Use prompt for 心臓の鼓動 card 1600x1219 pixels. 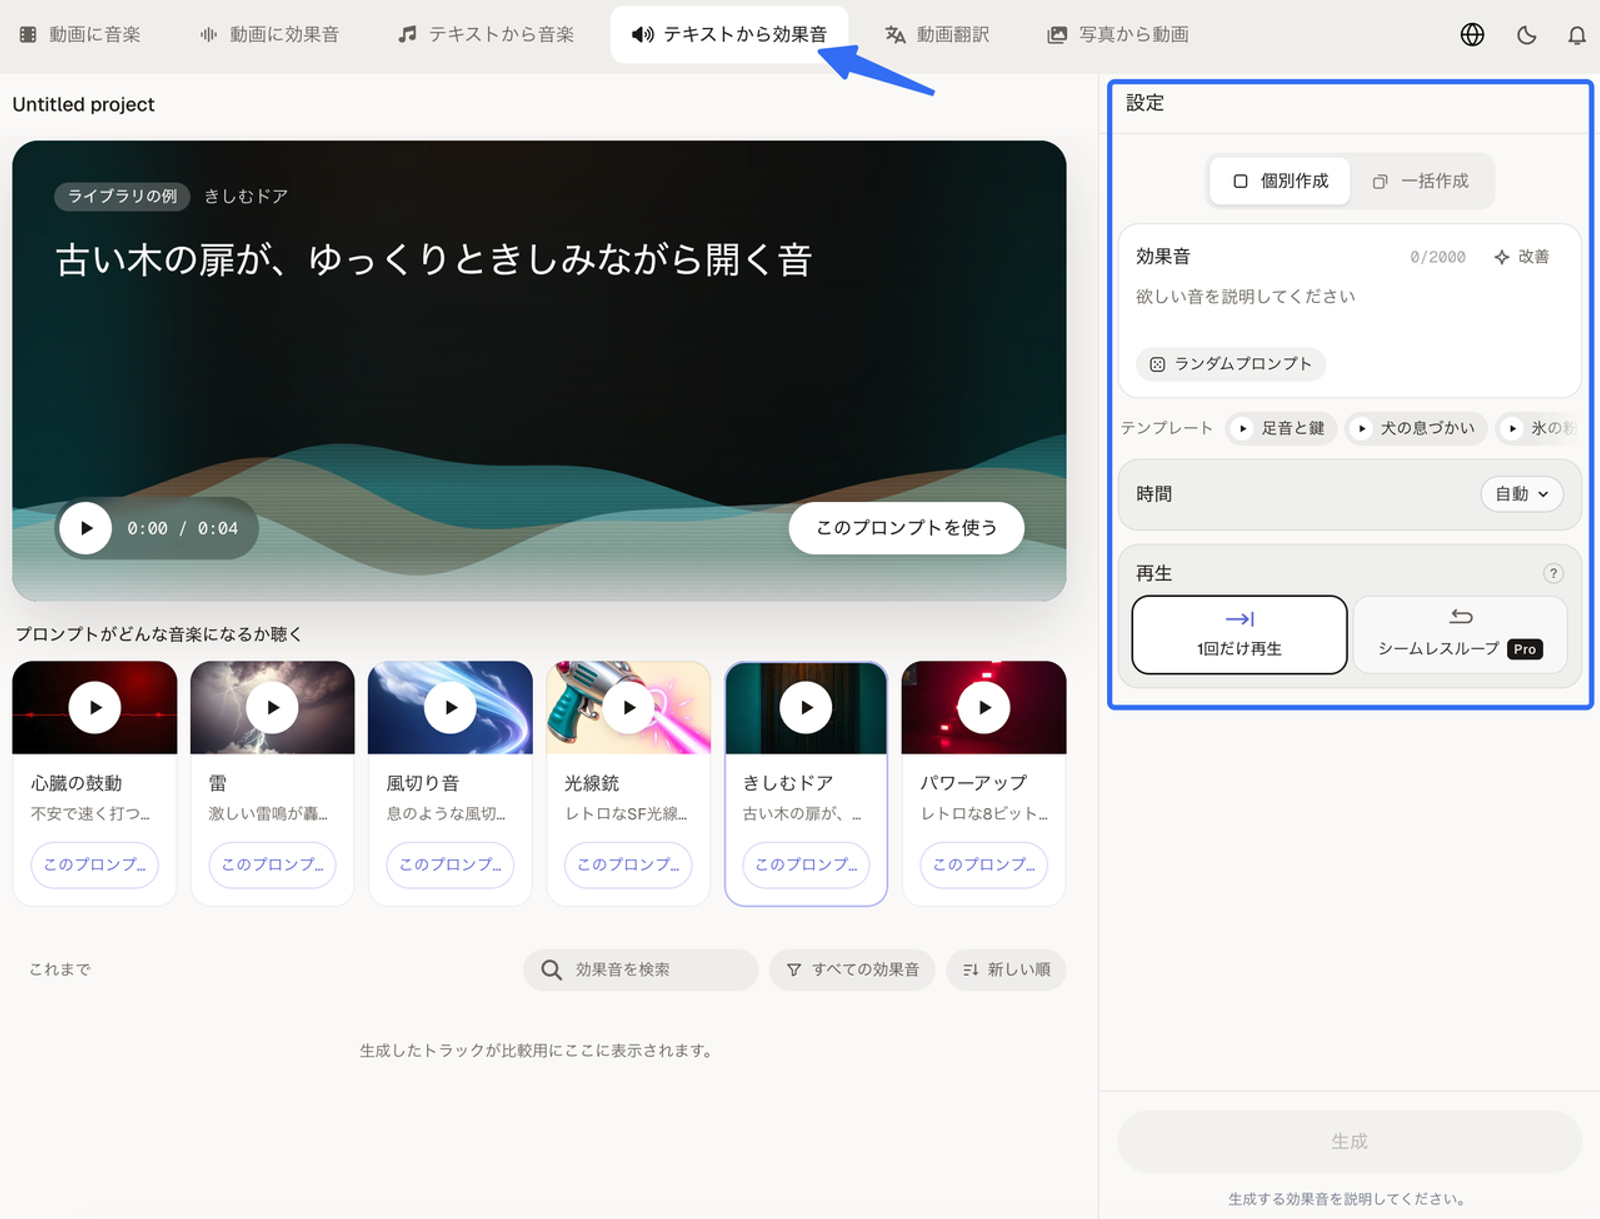pos(95,865)
